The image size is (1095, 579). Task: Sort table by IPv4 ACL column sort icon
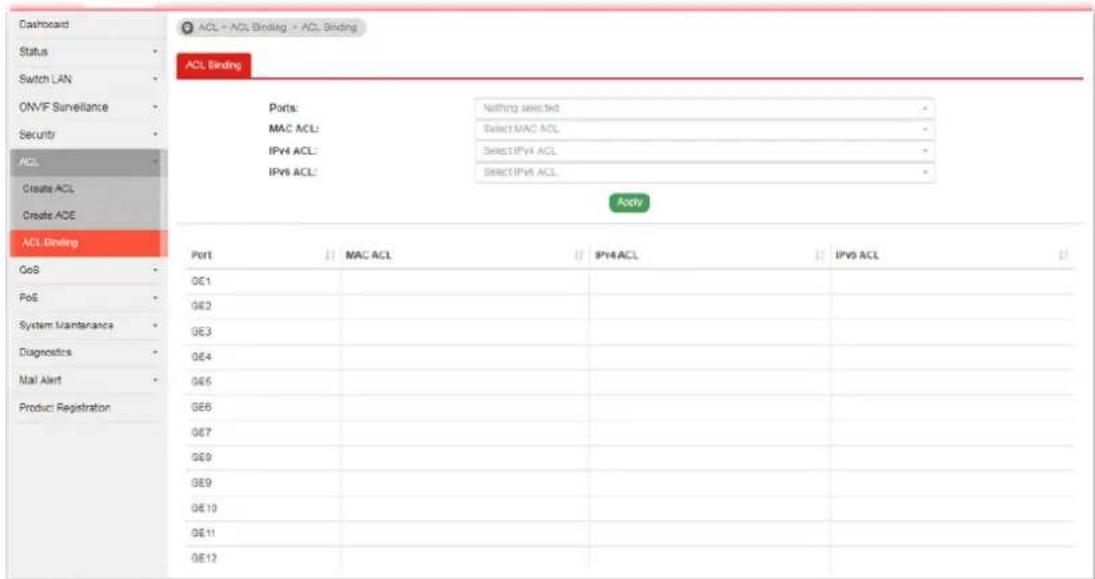pyautogui.click(x=819, y=256)
